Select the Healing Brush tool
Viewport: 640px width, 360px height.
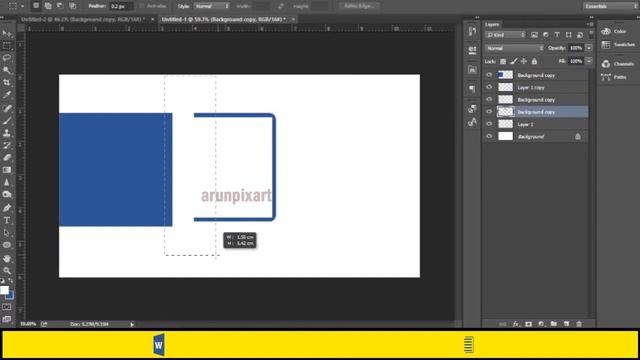7,108
